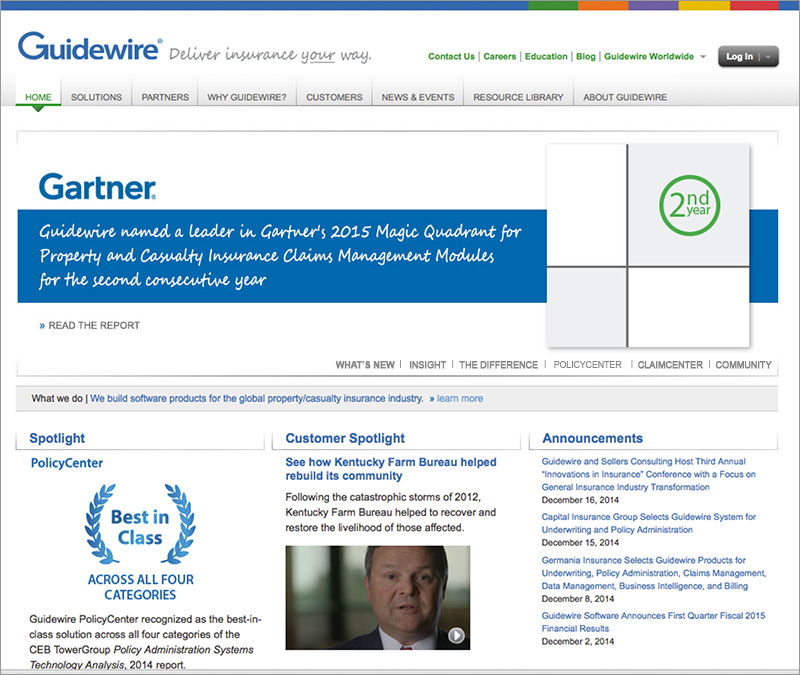Click the December 2, 2014 date
The image size is (800, 675).
tap(578, 641)
